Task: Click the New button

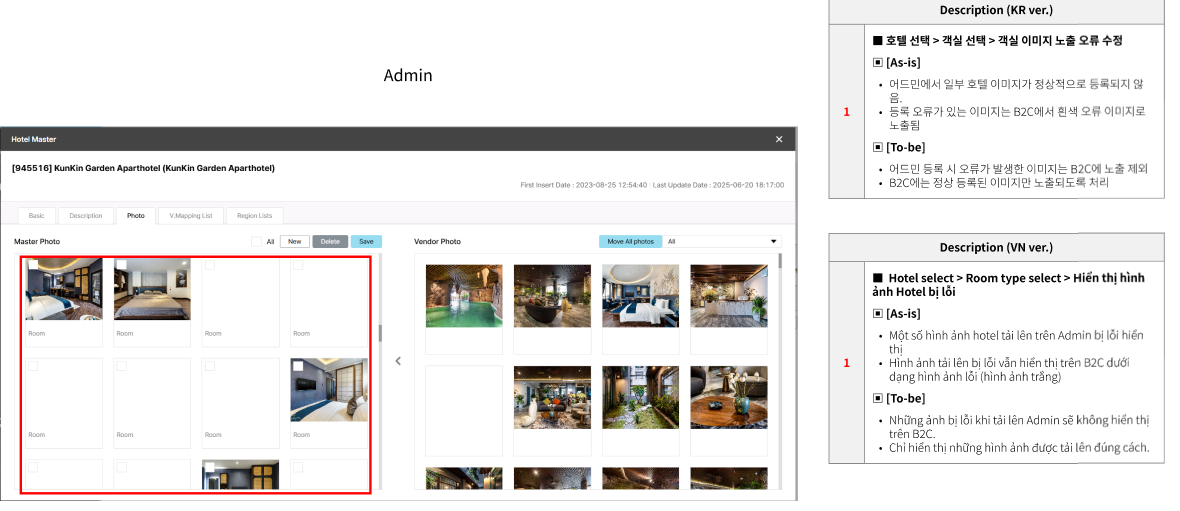Action: pyautogui.click(x=294, y=242)
